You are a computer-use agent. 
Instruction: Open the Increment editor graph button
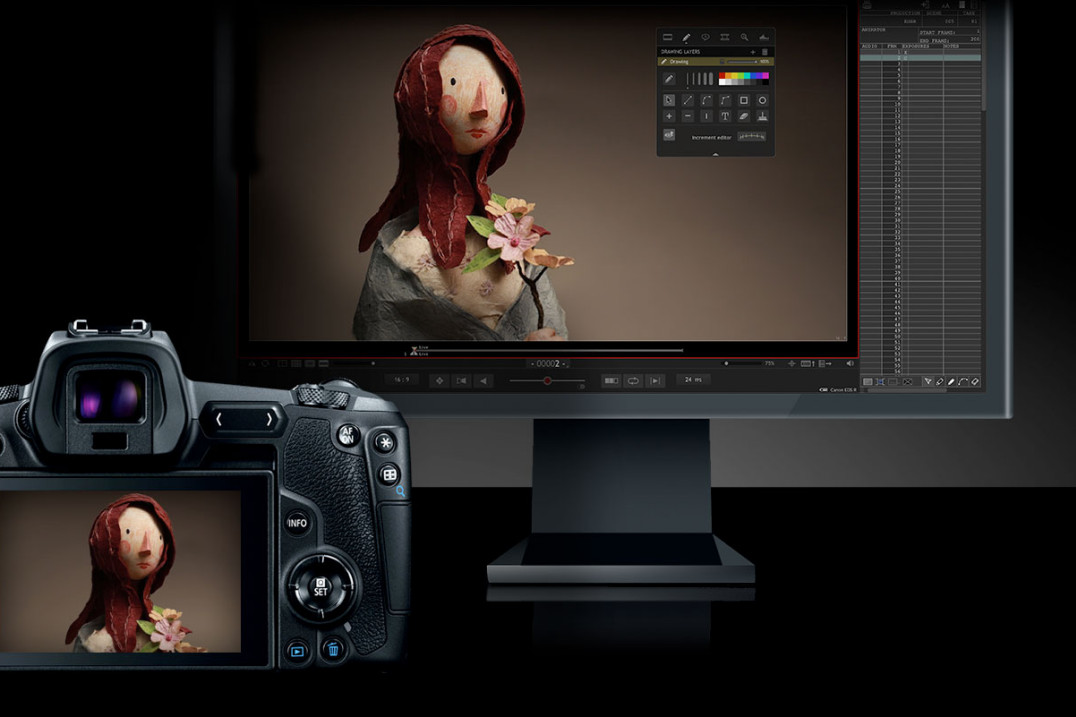tap(751, 137)
